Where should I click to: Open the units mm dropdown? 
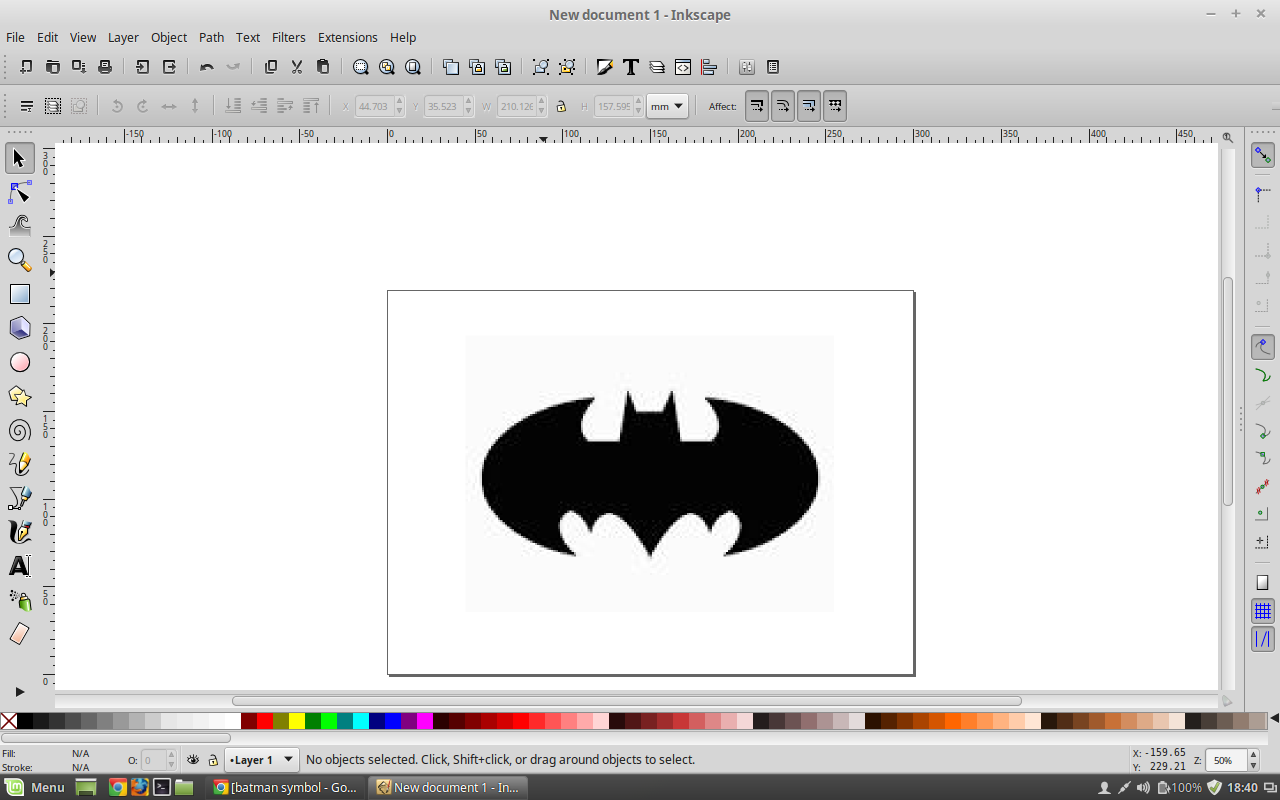(667, 106)
